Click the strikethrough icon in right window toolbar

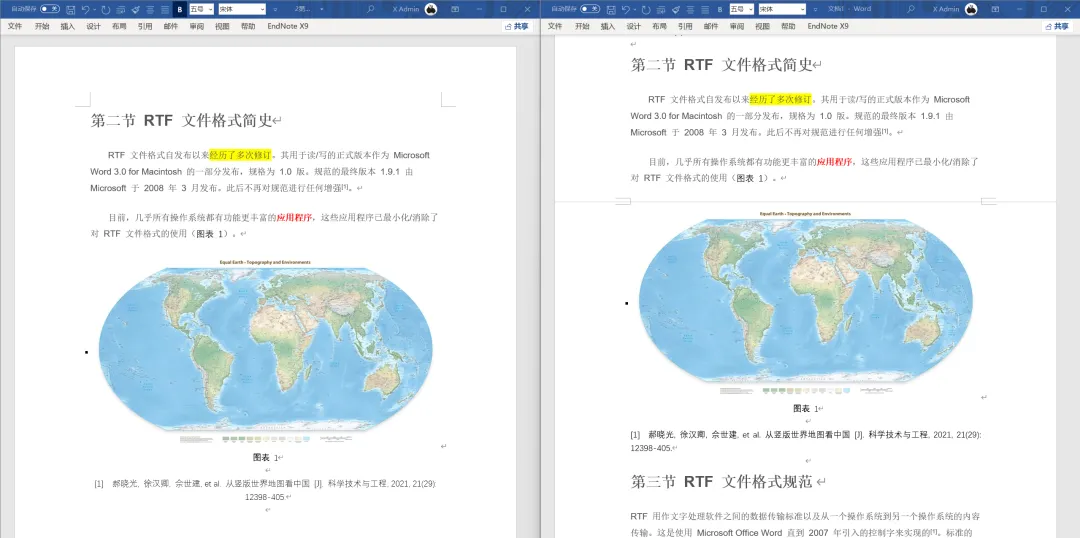coord(661,9)
